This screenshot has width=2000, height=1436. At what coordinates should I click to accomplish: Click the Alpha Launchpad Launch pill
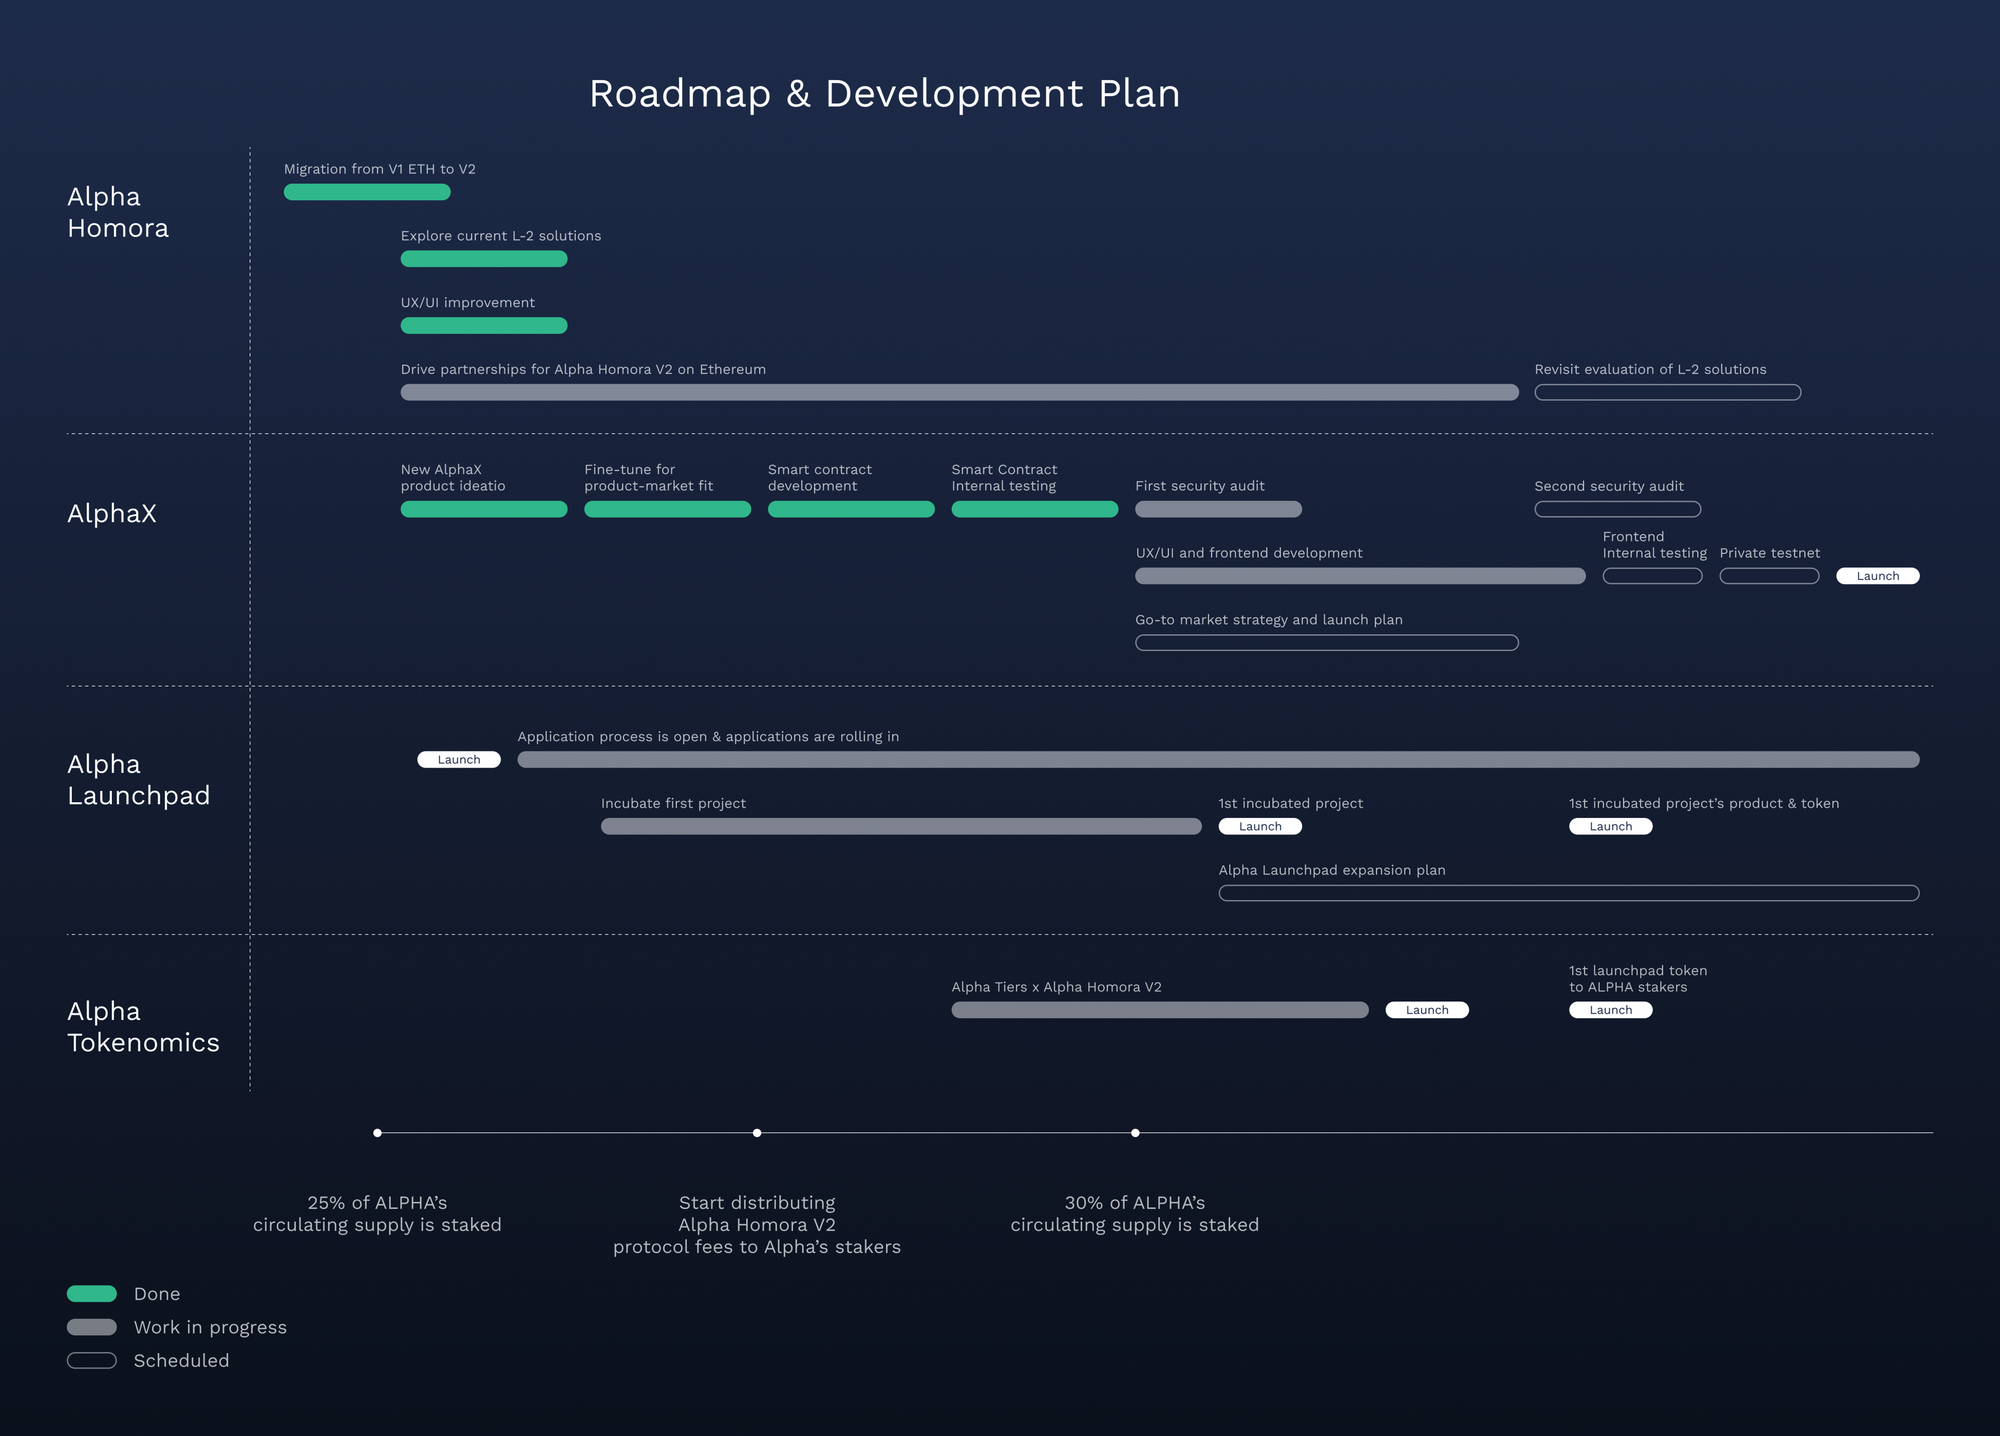pyautogui.click(x=458, y=760)
